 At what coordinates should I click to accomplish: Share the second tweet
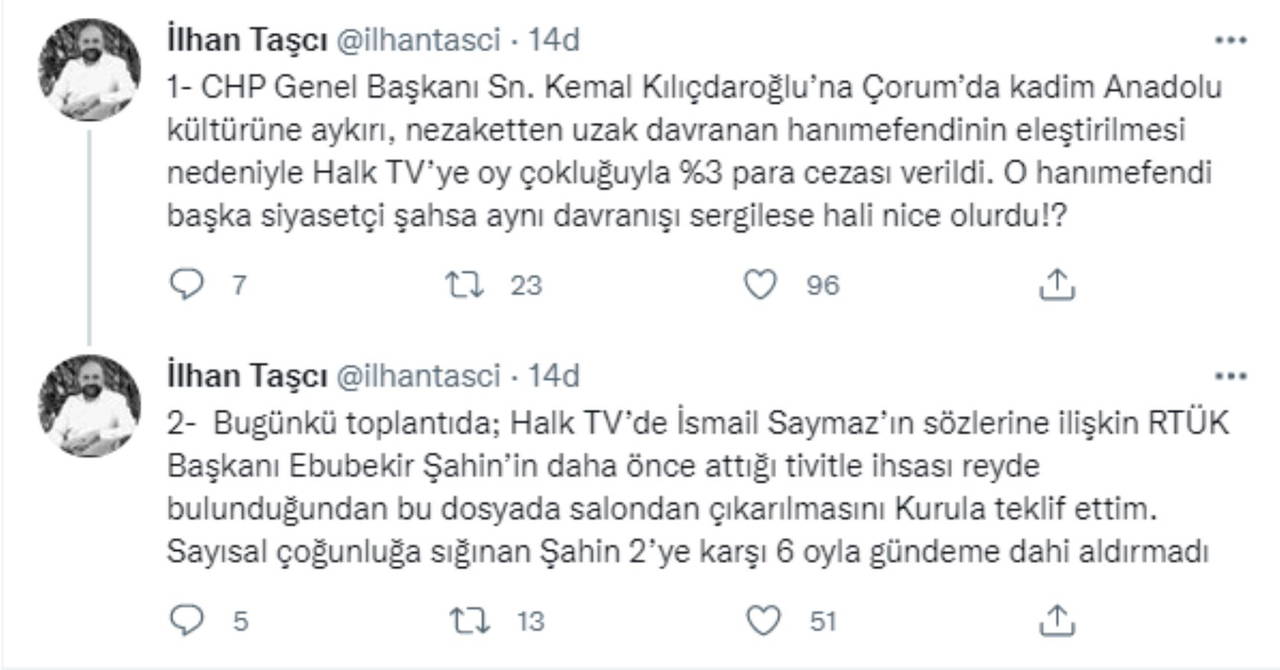[x=1056, y=621]
